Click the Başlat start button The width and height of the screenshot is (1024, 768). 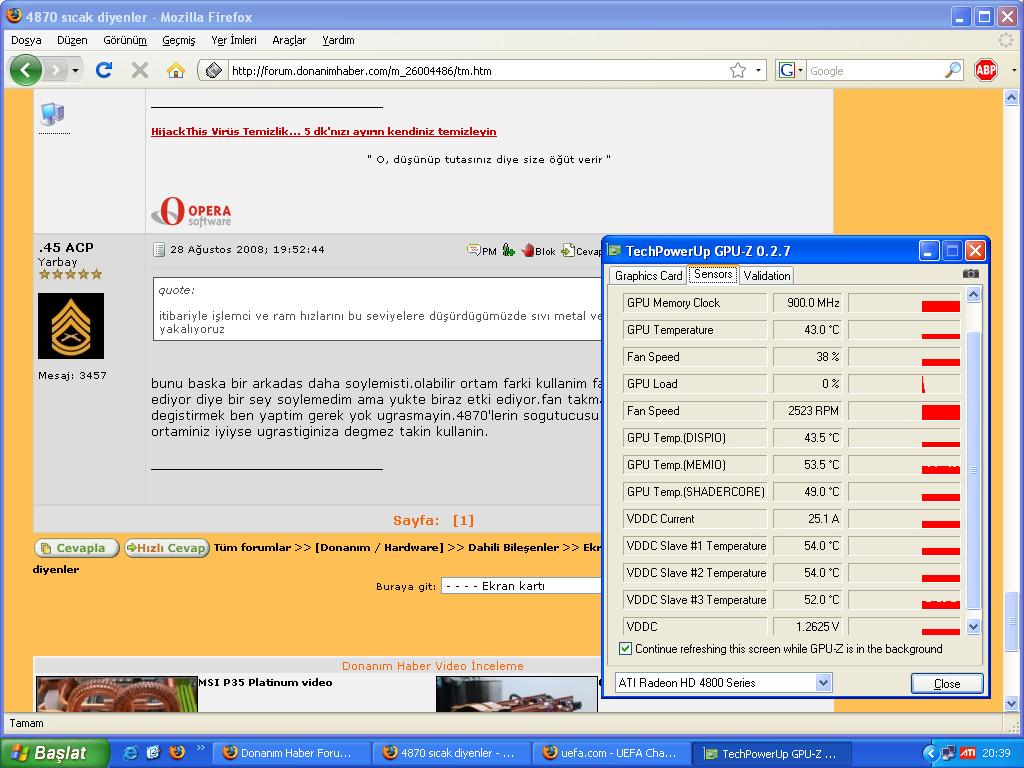click(x=55, y=753)
